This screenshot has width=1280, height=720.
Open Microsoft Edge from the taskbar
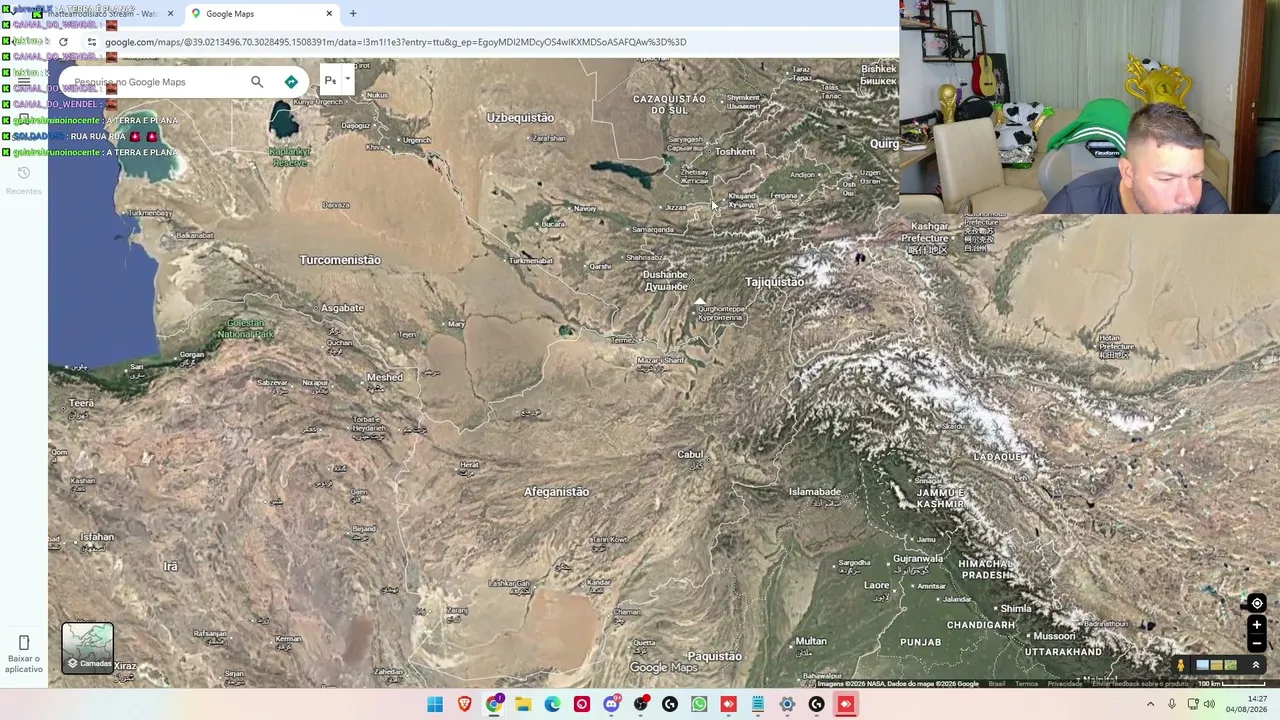pyautogui.click(x=552, y=704)
